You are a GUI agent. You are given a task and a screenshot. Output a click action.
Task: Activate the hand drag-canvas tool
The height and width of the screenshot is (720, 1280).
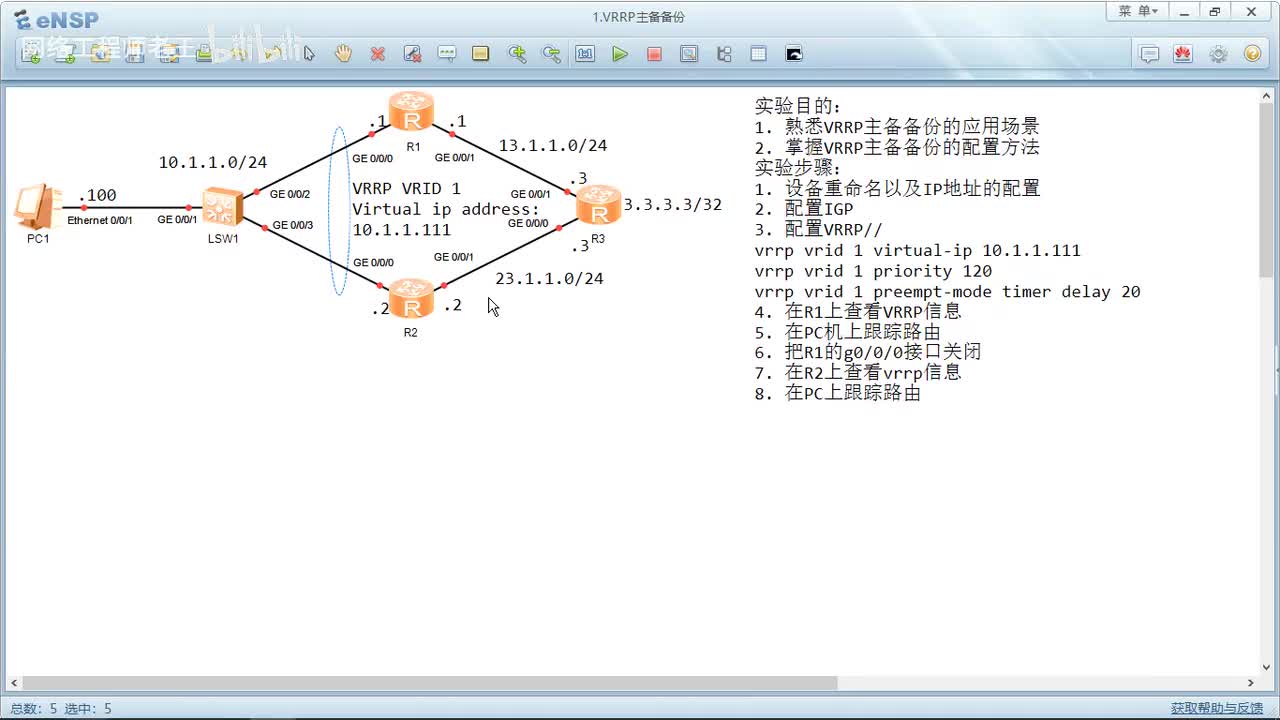tap(343, 54)
